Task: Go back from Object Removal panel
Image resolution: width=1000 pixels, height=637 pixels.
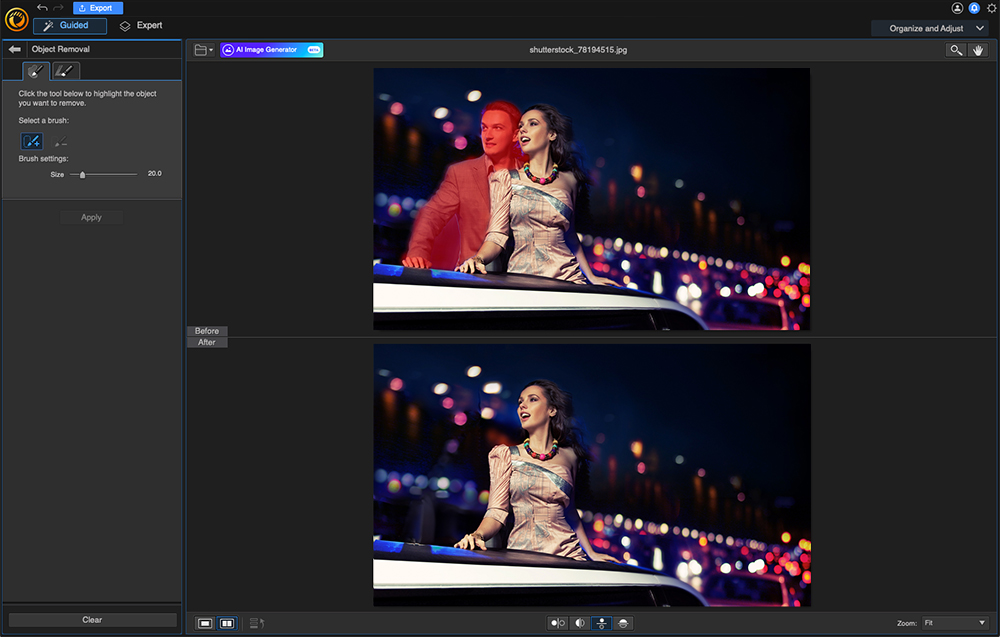Action: [14, 49]
